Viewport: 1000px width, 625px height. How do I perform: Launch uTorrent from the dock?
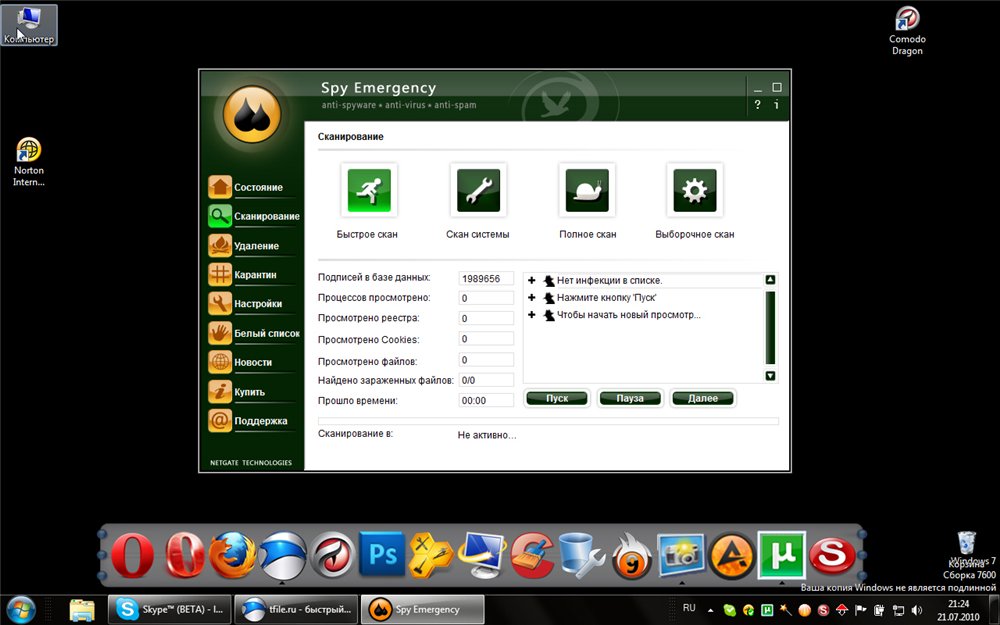[781, 555]
